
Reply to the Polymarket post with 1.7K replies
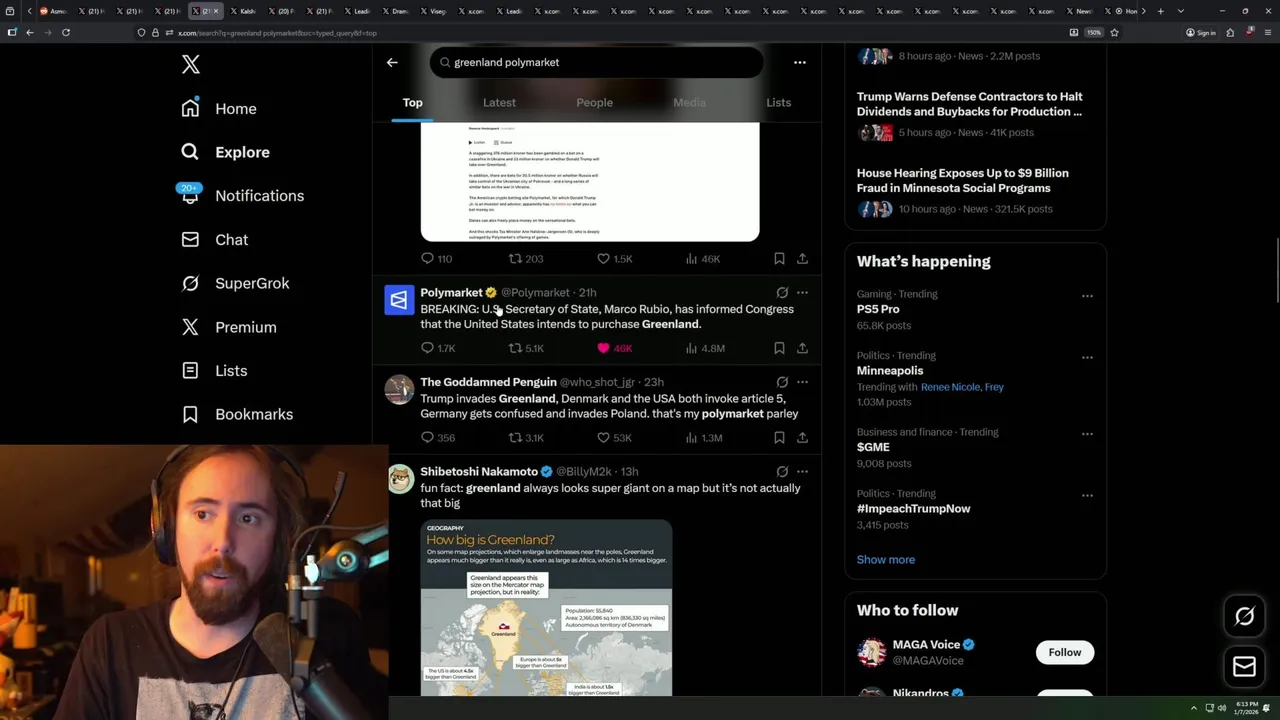coord(437,348)
